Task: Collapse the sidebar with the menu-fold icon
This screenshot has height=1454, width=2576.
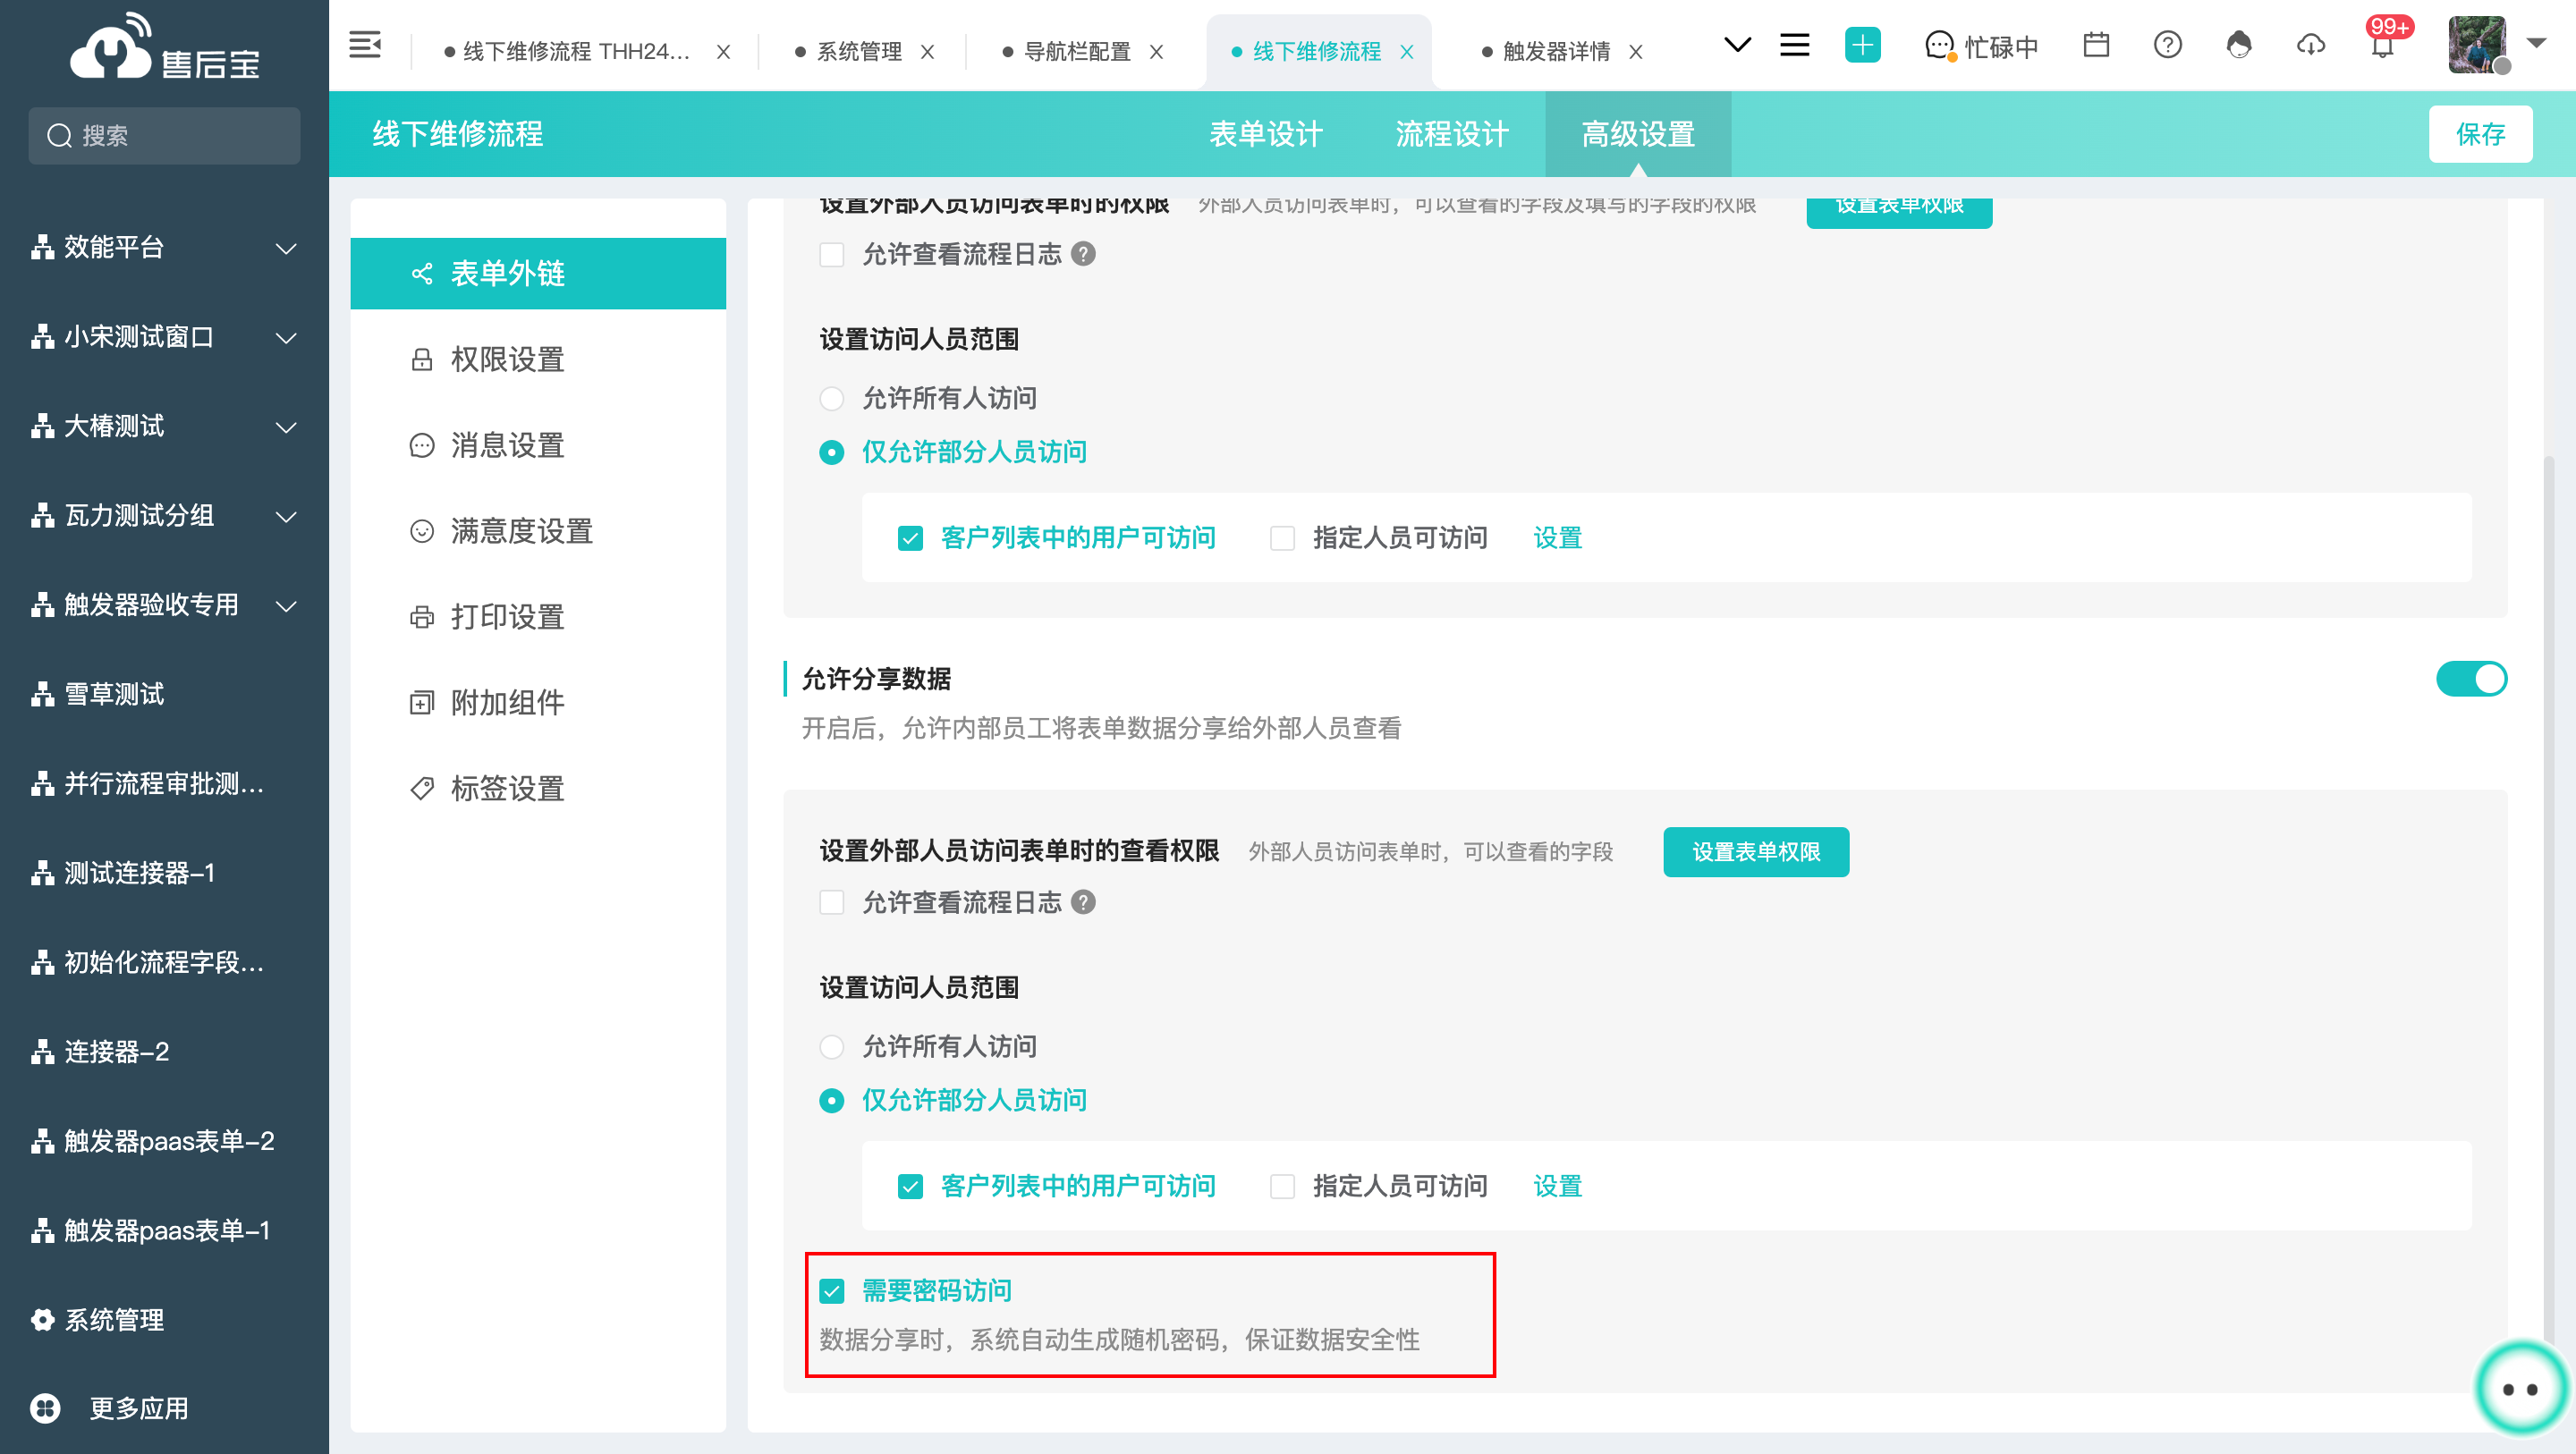Action: coord(365,45)
